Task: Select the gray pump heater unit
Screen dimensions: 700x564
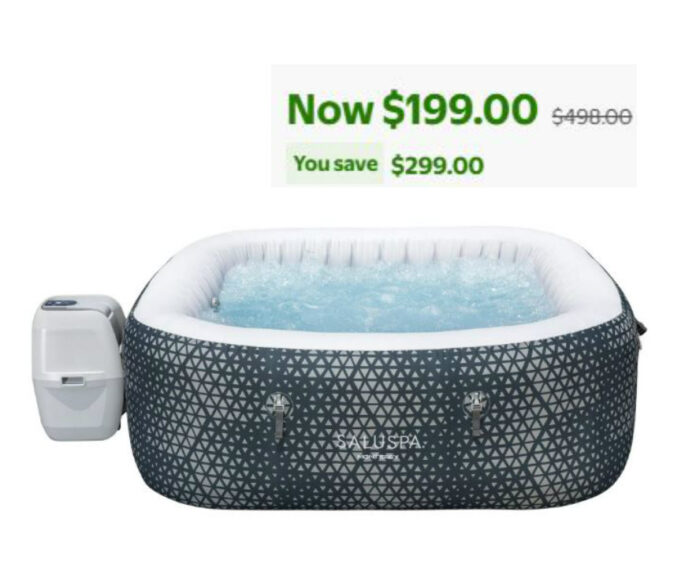Action: click(x=77, y=367)
